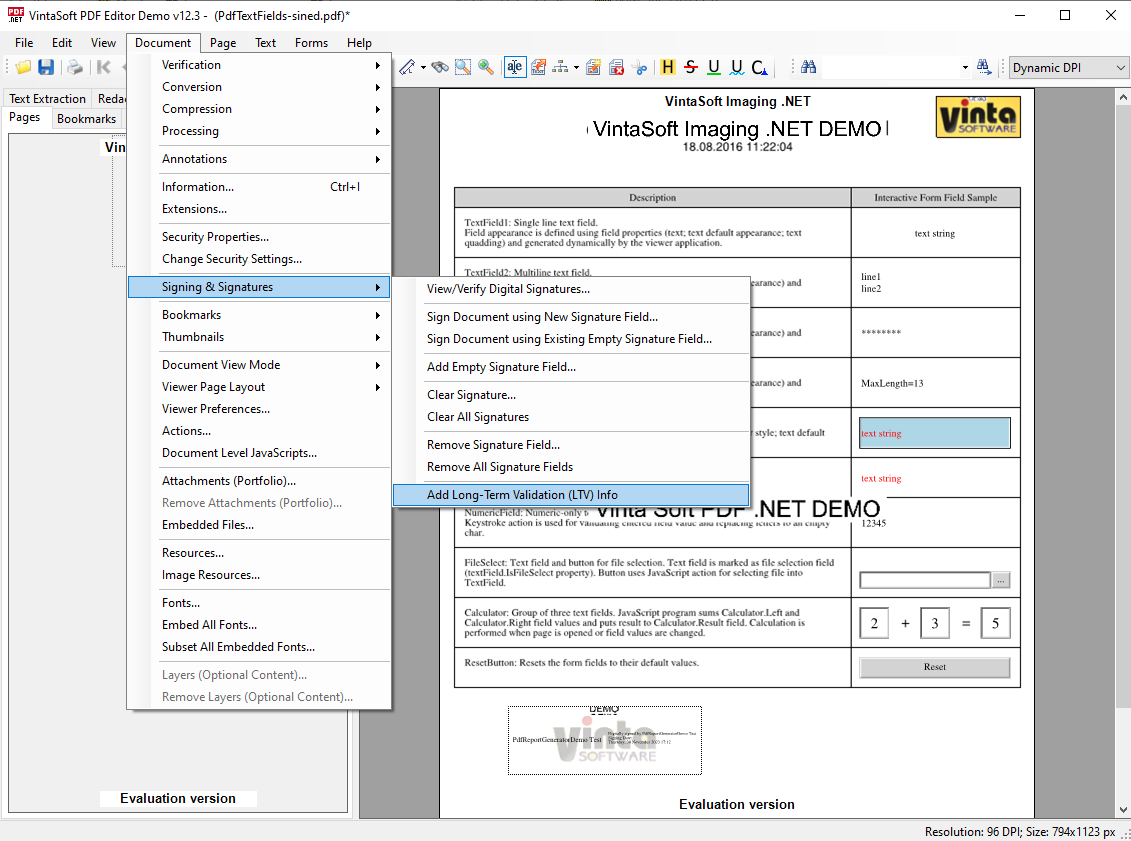Image resolution: width=1131 pixels, height=841 pixels.
Task: Click the binoculars find icon beside the search box
Action: pyautogui.click(x=809, y=67)
